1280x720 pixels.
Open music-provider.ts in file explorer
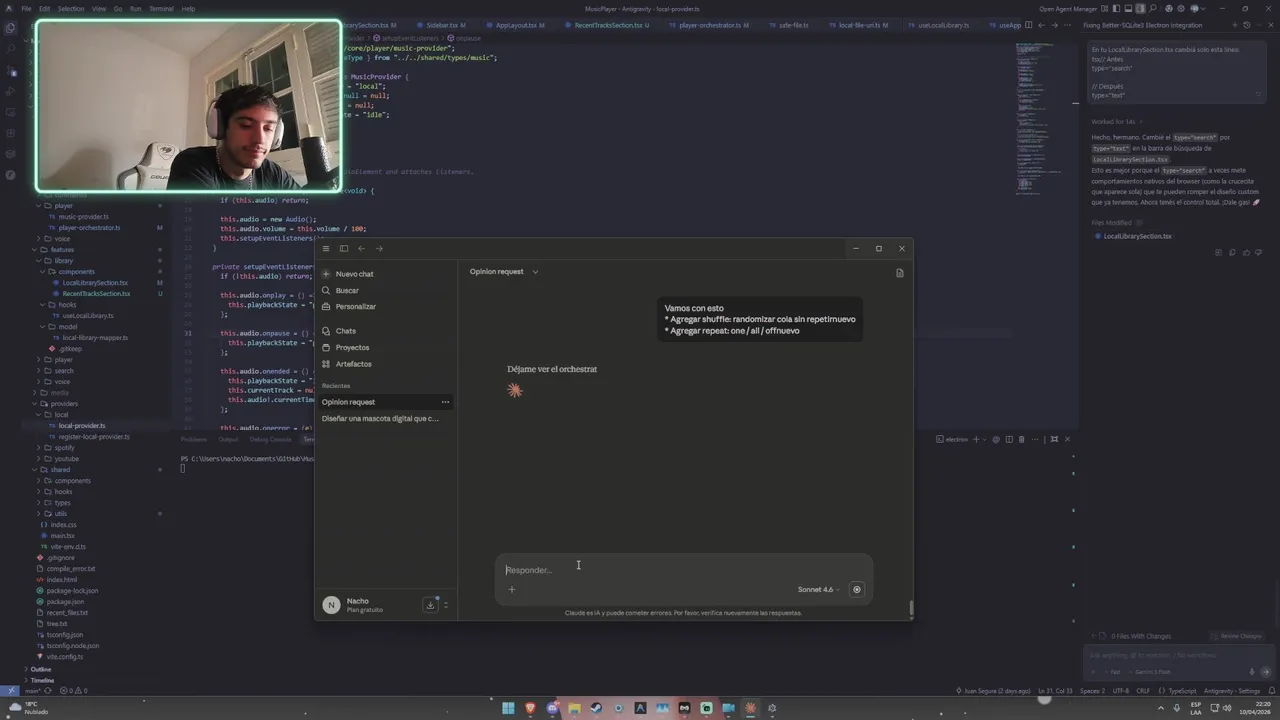pos(83,216)
